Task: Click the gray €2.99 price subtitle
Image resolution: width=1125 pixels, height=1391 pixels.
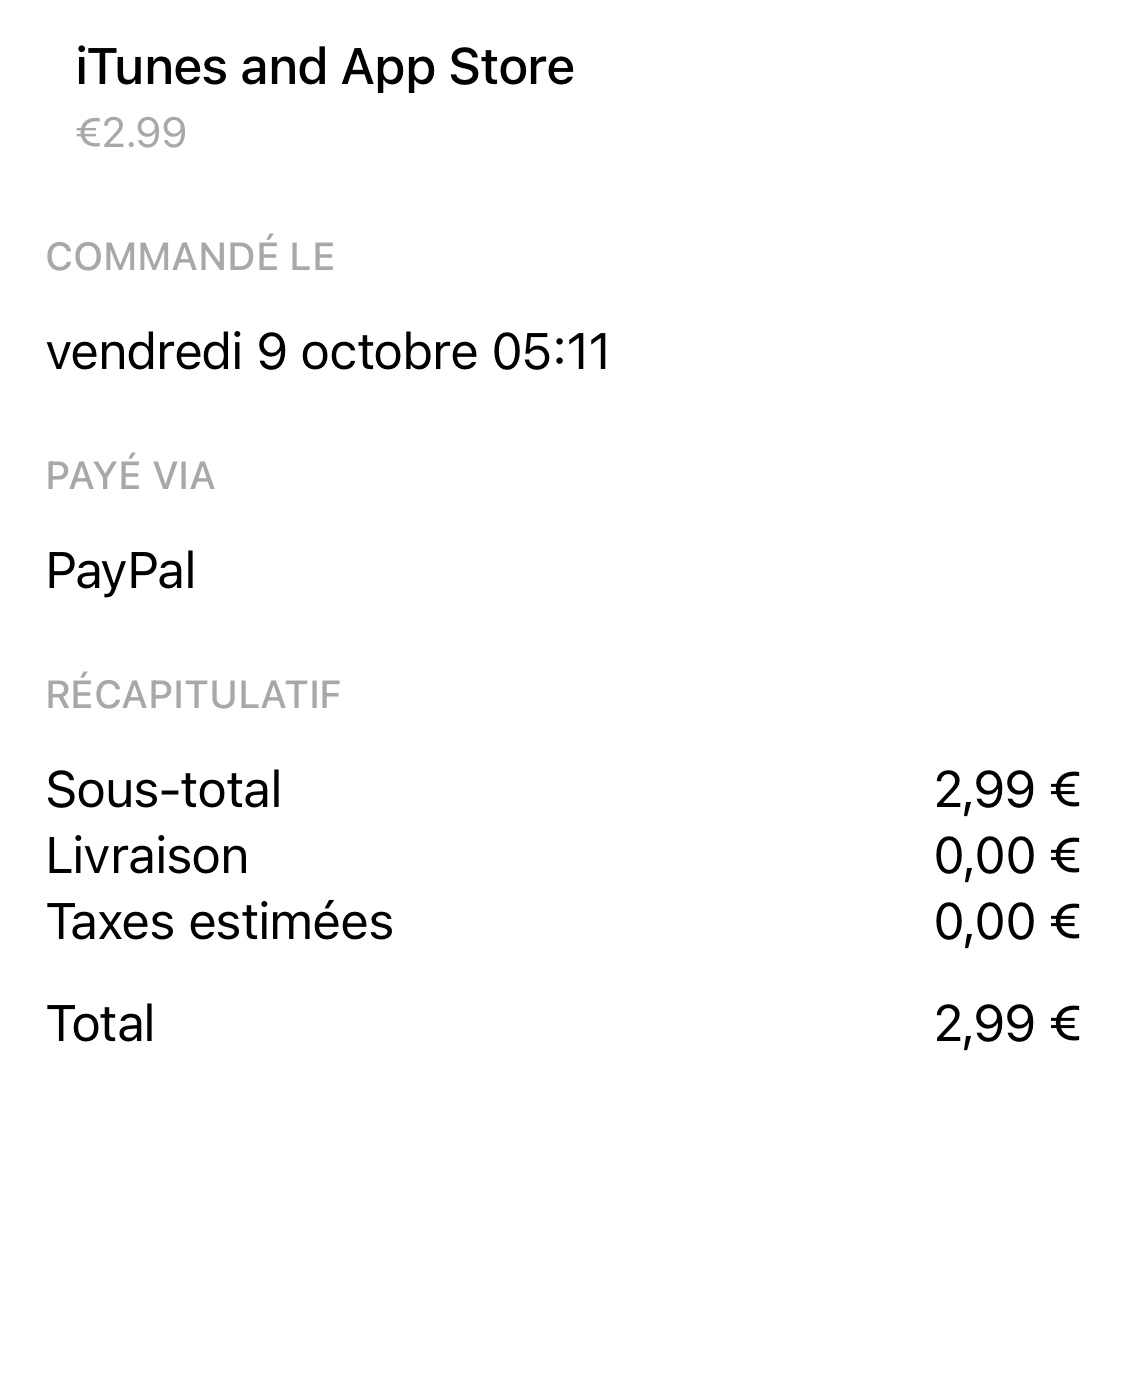Action: click(131, 133)
